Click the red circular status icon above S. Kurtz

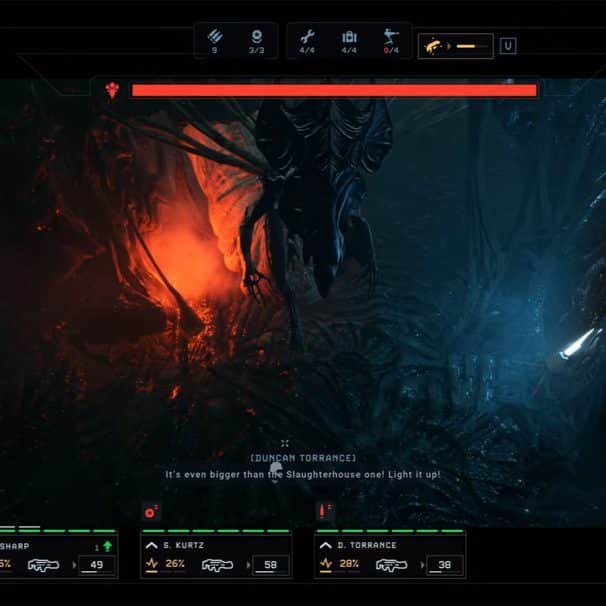(151, 512)
